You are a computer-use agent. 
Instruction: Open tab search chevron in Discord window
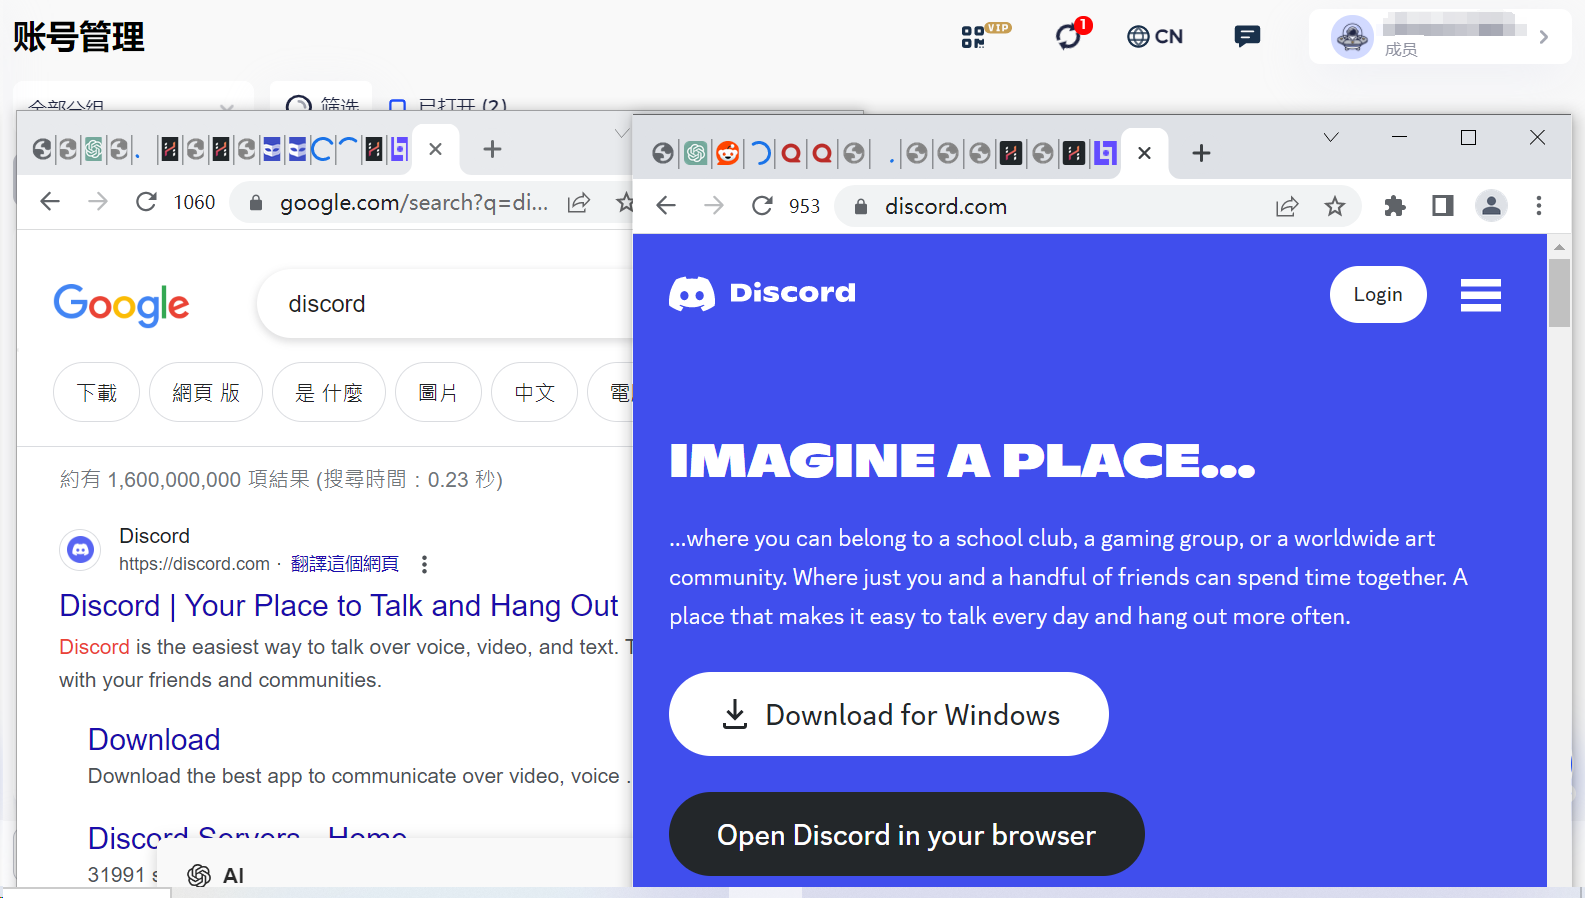1331,138
